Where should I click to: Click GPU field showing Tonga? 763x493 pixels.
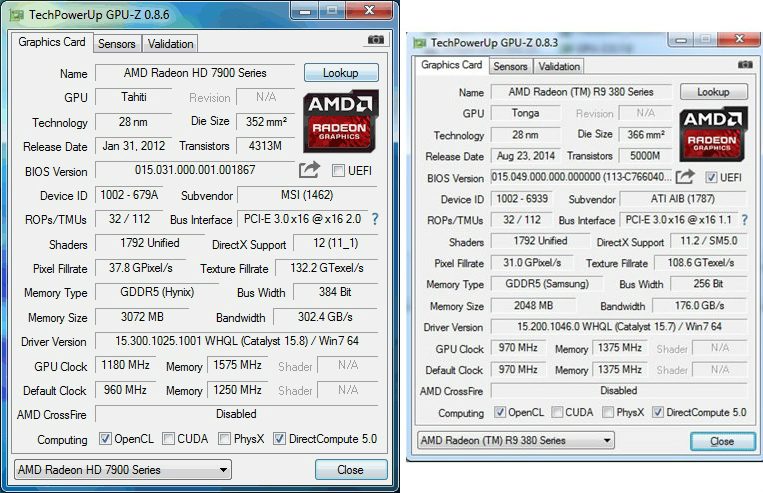[x=526, y=113]
